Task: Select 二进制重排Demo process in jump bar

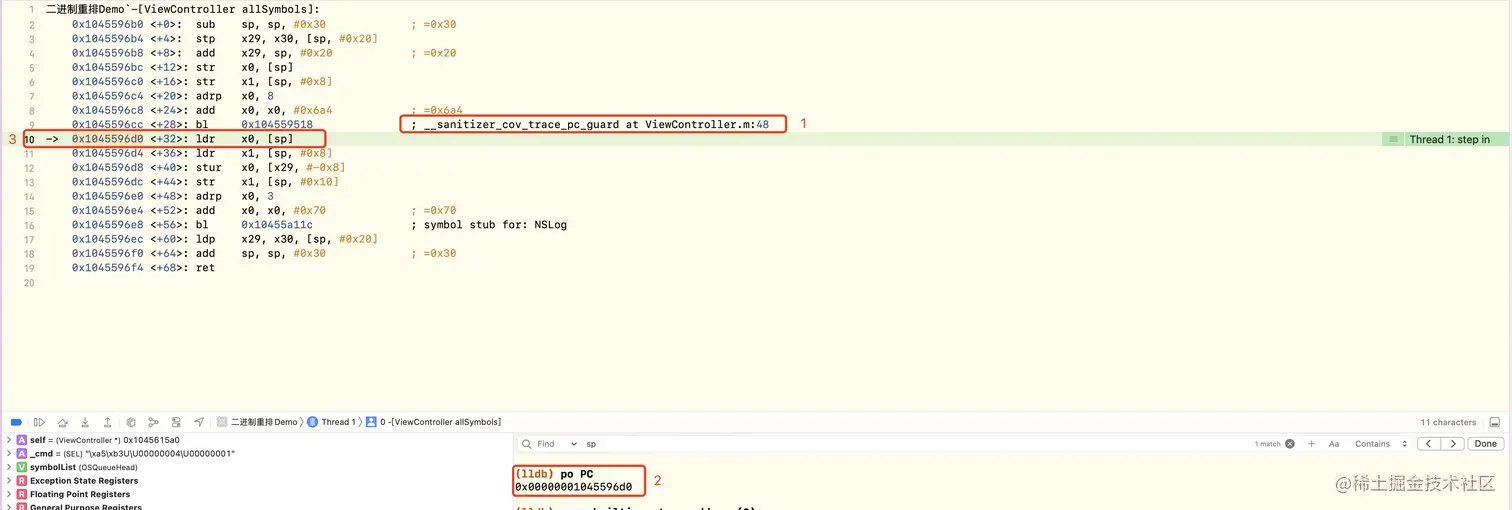Action: coord(258,422)
